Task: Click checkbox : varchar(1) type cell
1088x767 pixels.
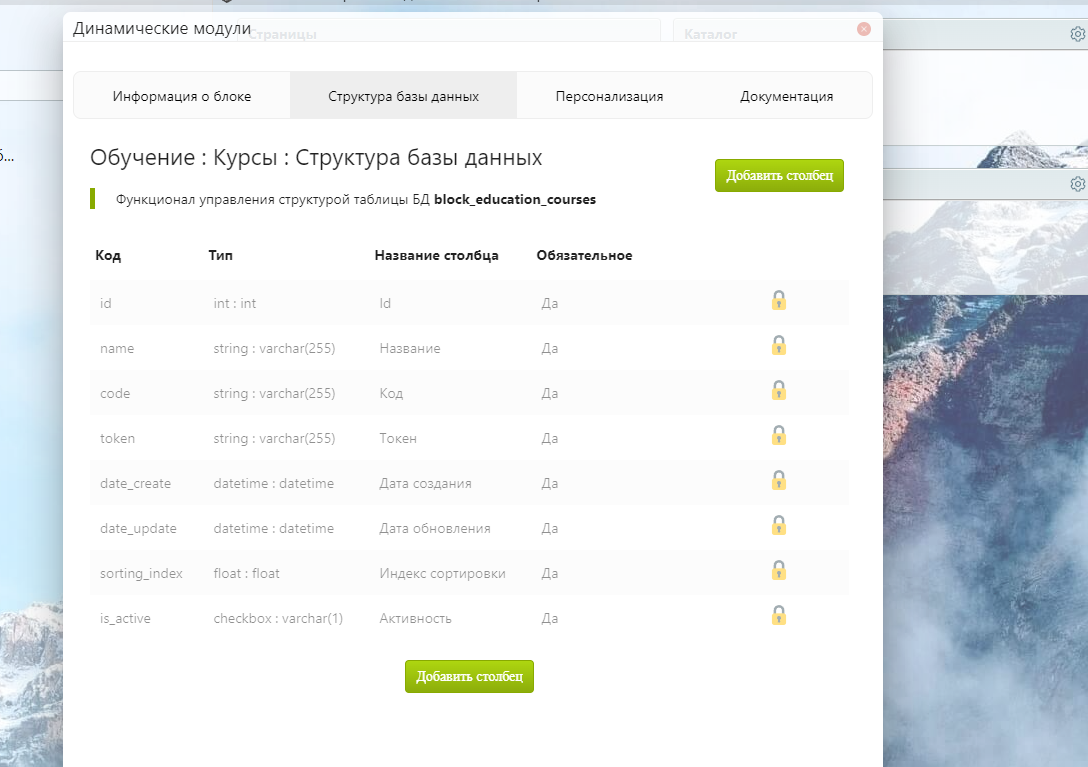Action: coord(278,618)
